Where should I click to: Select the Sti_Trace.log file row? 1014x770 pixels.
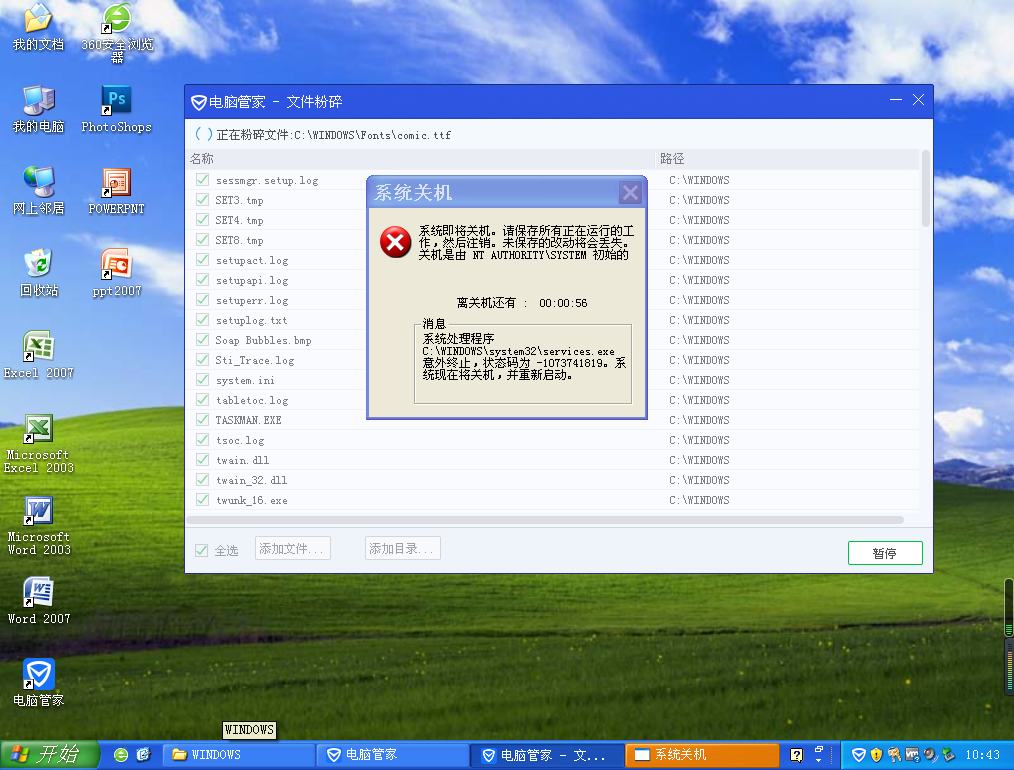point(553,359)
